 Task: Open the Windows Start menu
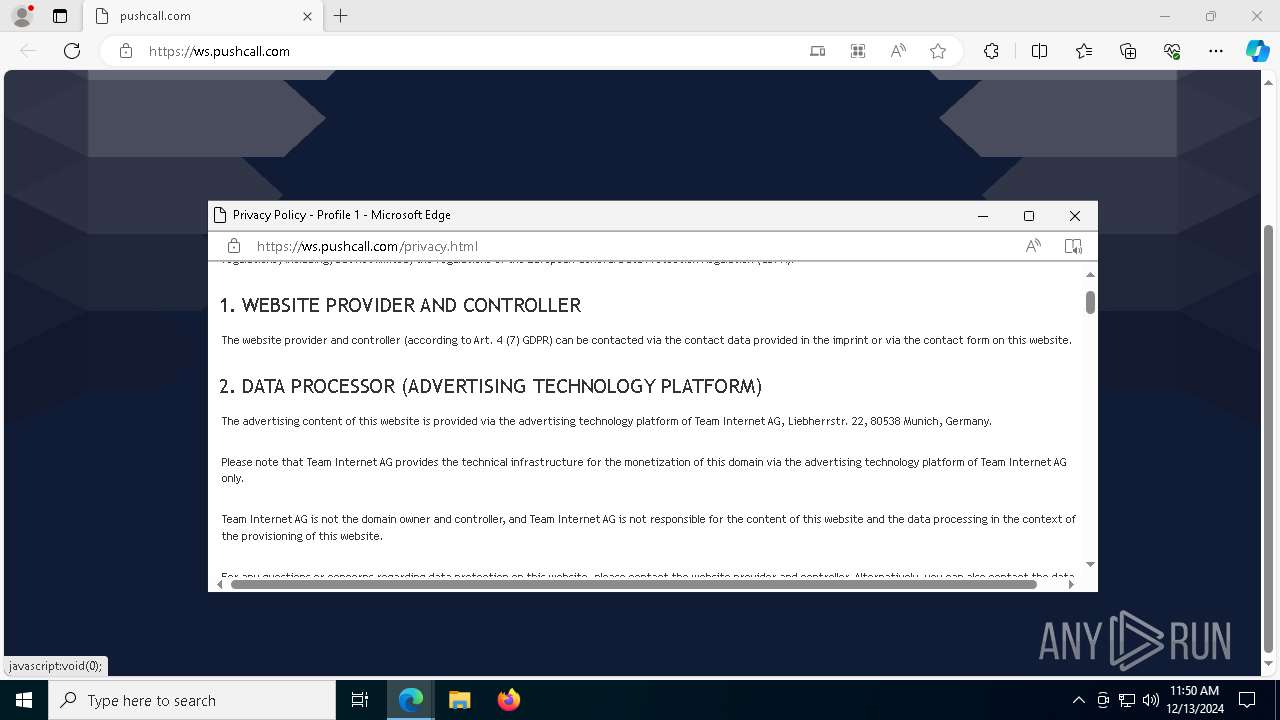[23, 700]
